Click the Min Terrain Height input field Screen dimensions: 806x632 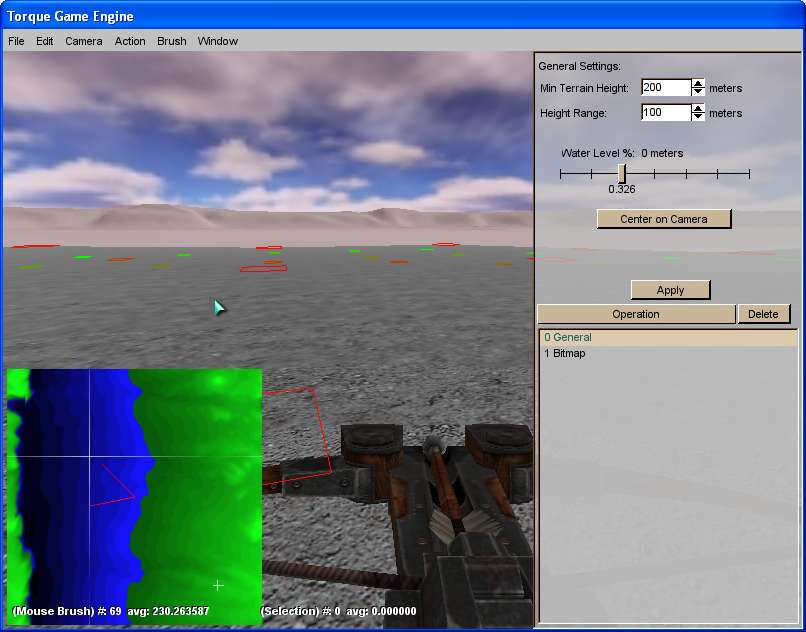pyautogui.click(x=665, y=88)
